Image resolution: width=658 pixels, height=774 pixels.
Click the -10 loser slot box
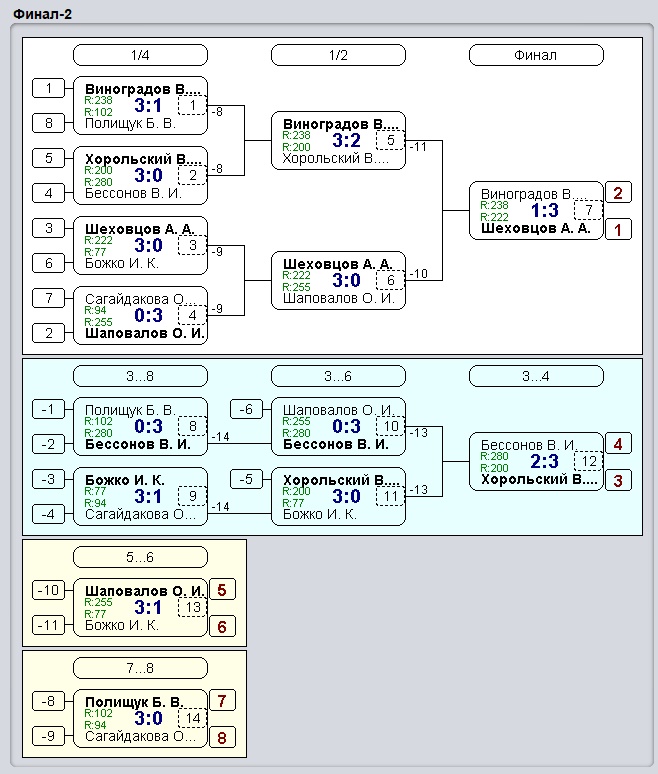[48, 590]
